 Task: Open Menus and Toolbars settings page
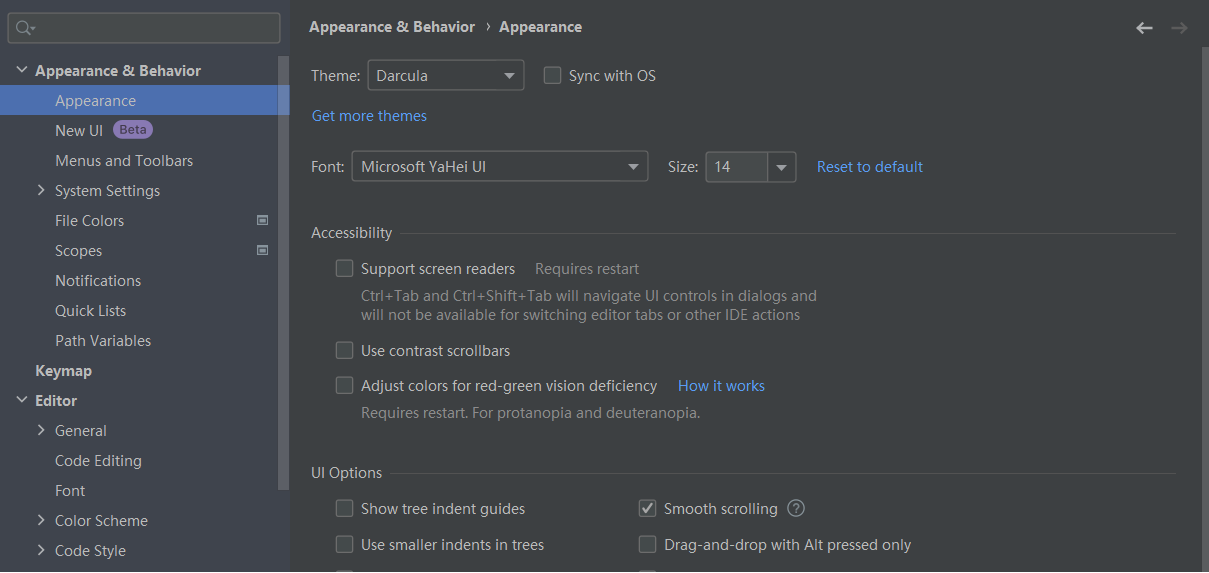point(124,160)
